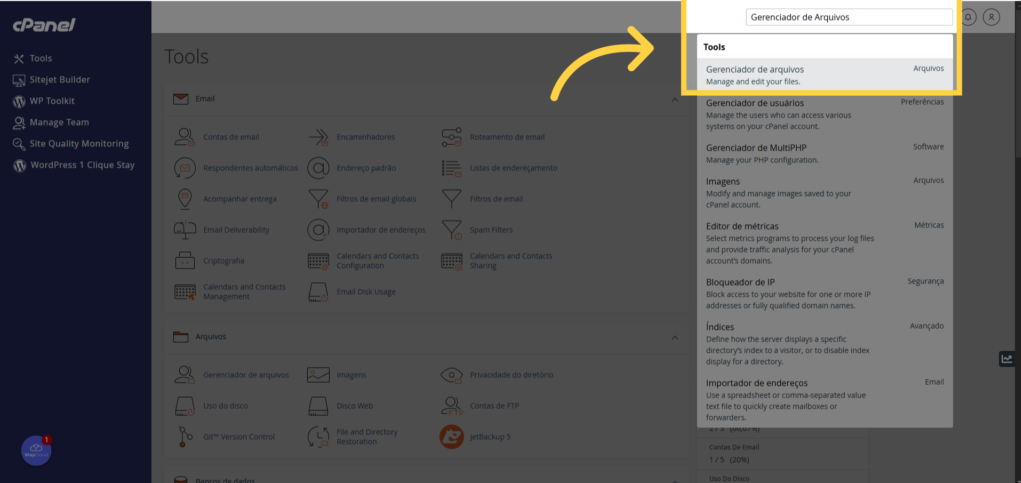The image size is (1021, 483).
Task: Click the Filtros de email funnel icon
Action: coord(451,199)
